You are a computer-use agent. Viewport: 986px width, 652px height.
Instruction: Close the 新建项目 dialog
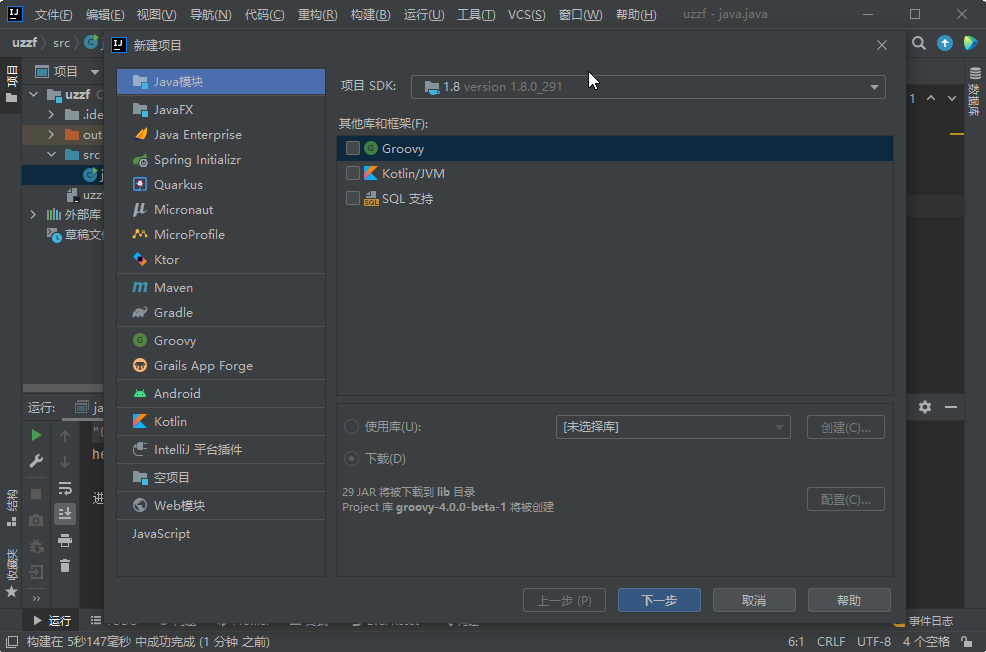coord(882,45)
